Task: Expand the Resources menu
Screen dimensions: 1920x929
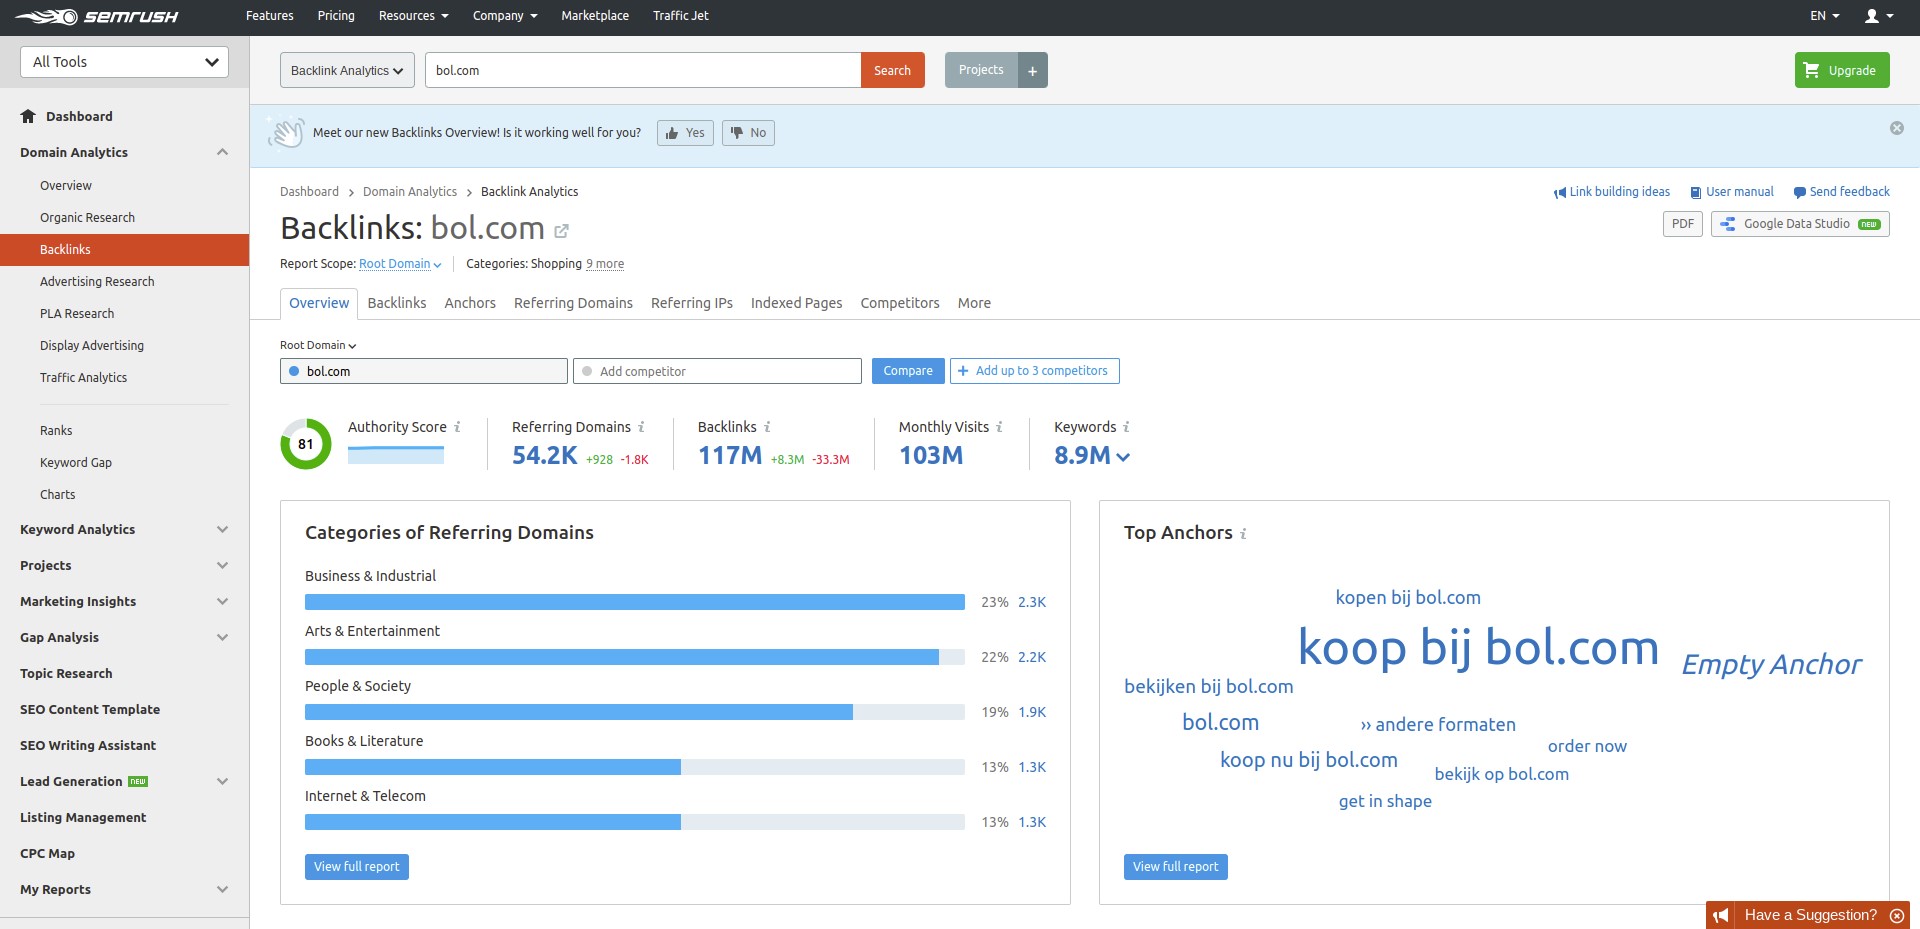Action: 413,16
